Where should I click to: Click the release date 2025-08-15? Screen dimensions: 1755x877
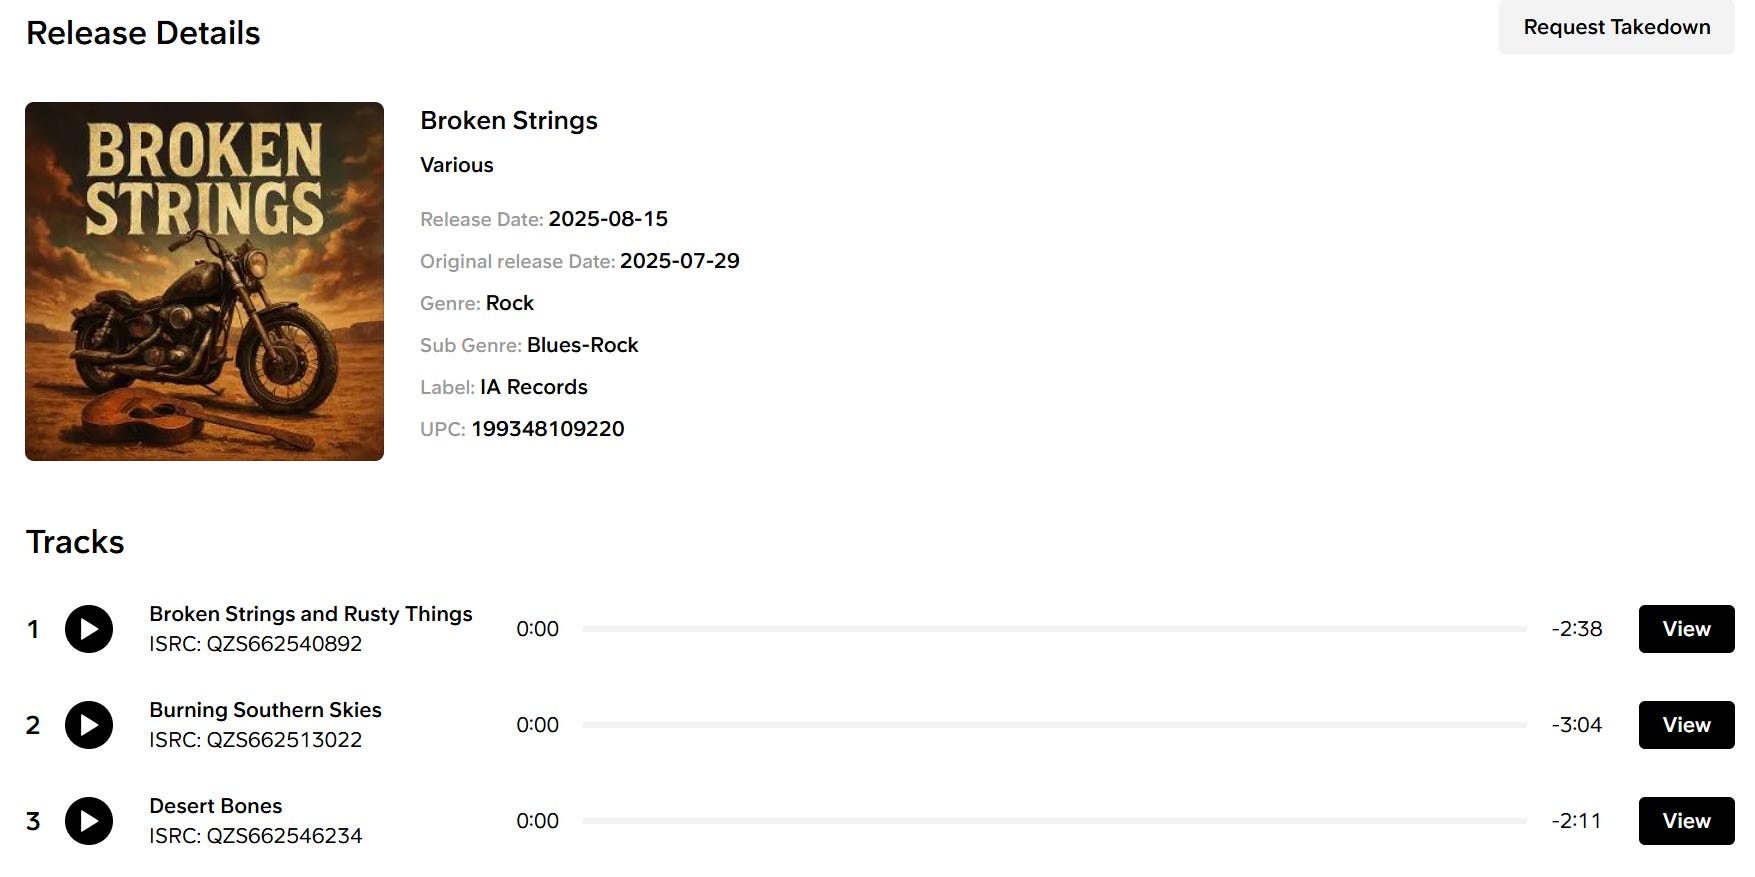[608, 219]
